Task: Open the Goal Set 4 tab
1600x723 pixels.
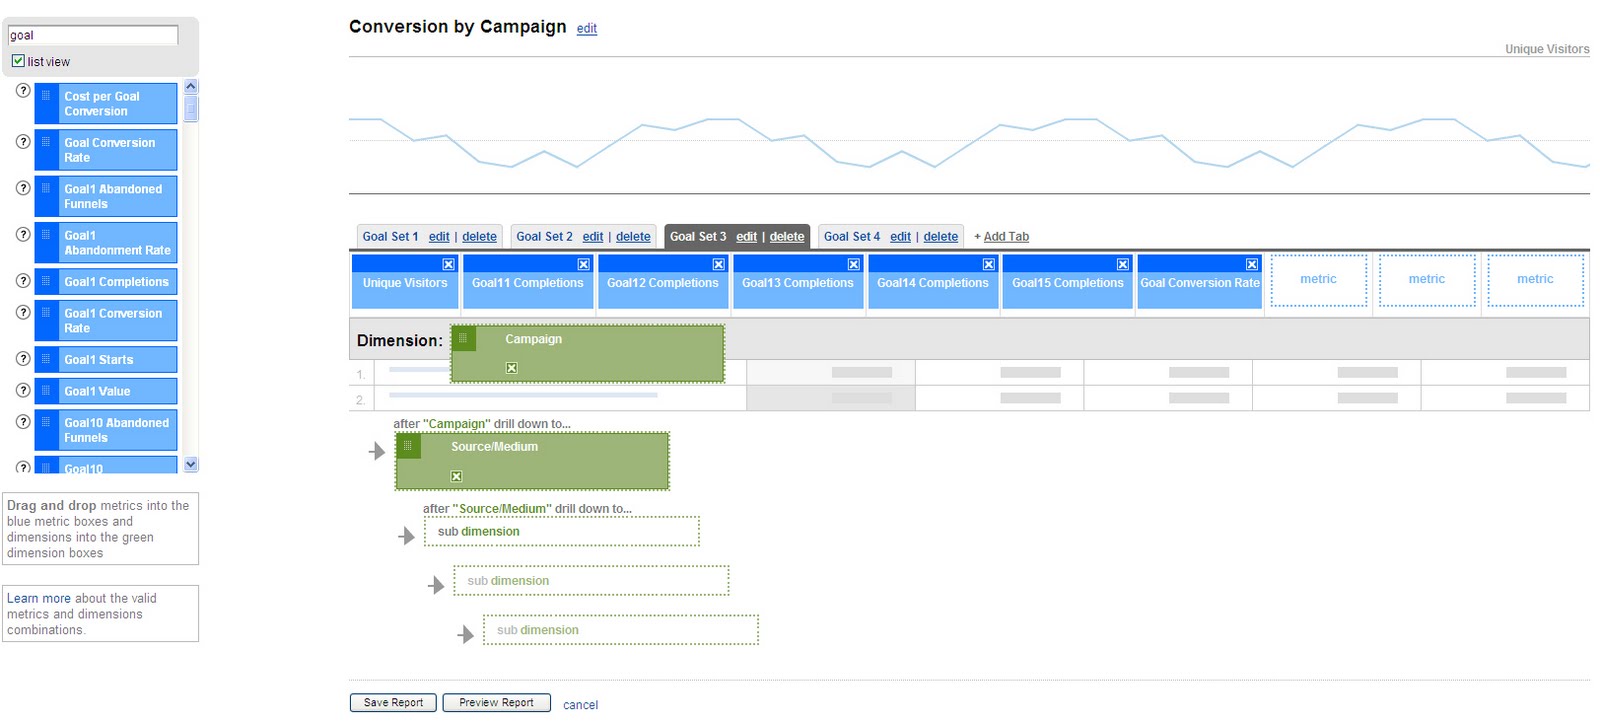Action: pos(851,237)
